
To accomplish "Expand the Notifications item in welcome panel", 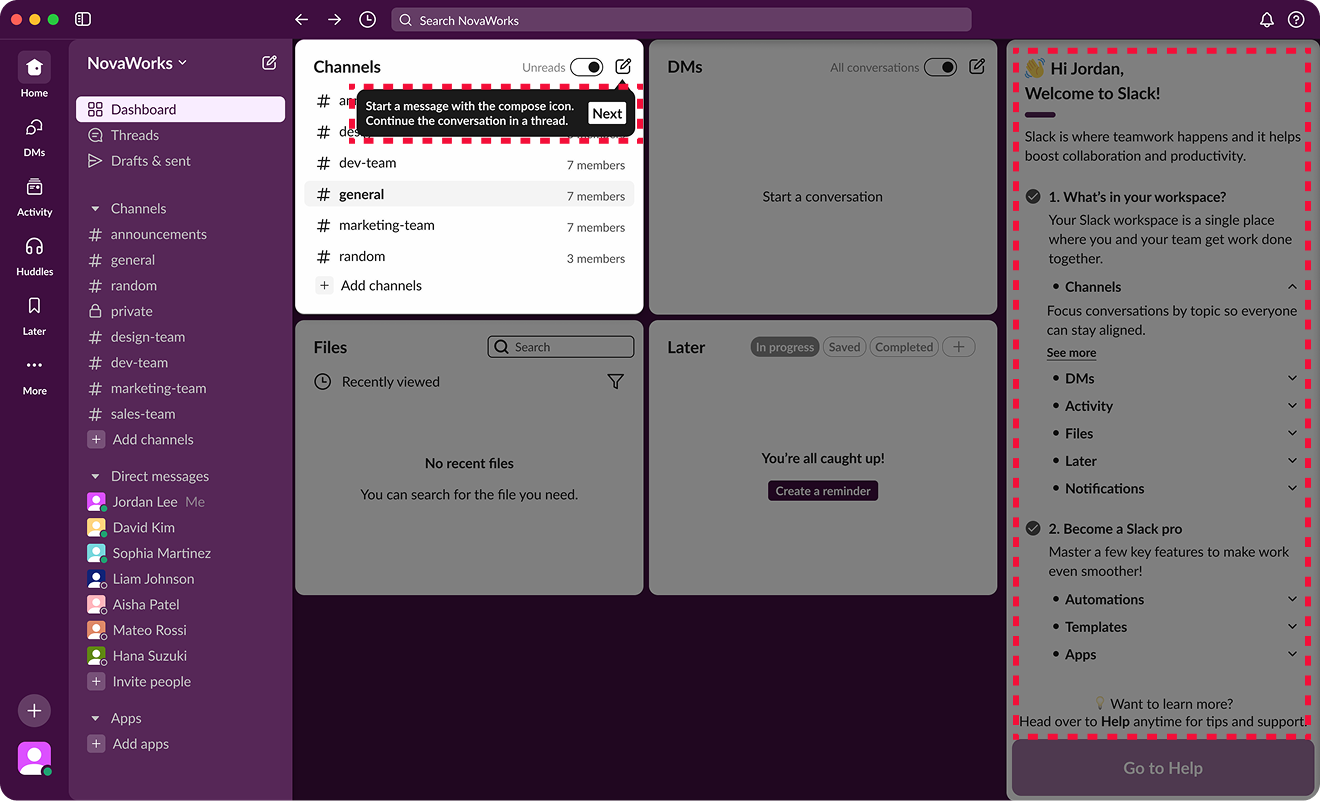I will coord(1292,488).
